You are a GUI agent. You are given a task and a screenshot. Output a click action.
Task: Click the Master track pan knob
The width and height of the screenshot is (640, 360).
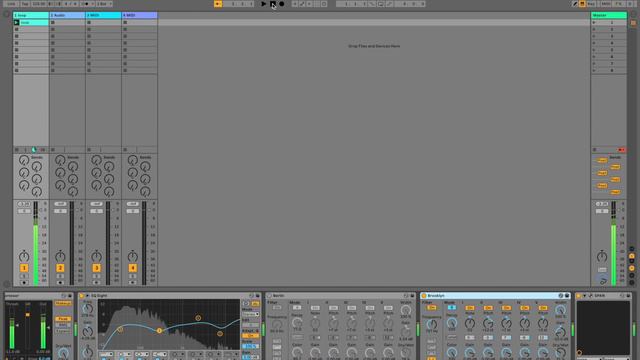602,256
